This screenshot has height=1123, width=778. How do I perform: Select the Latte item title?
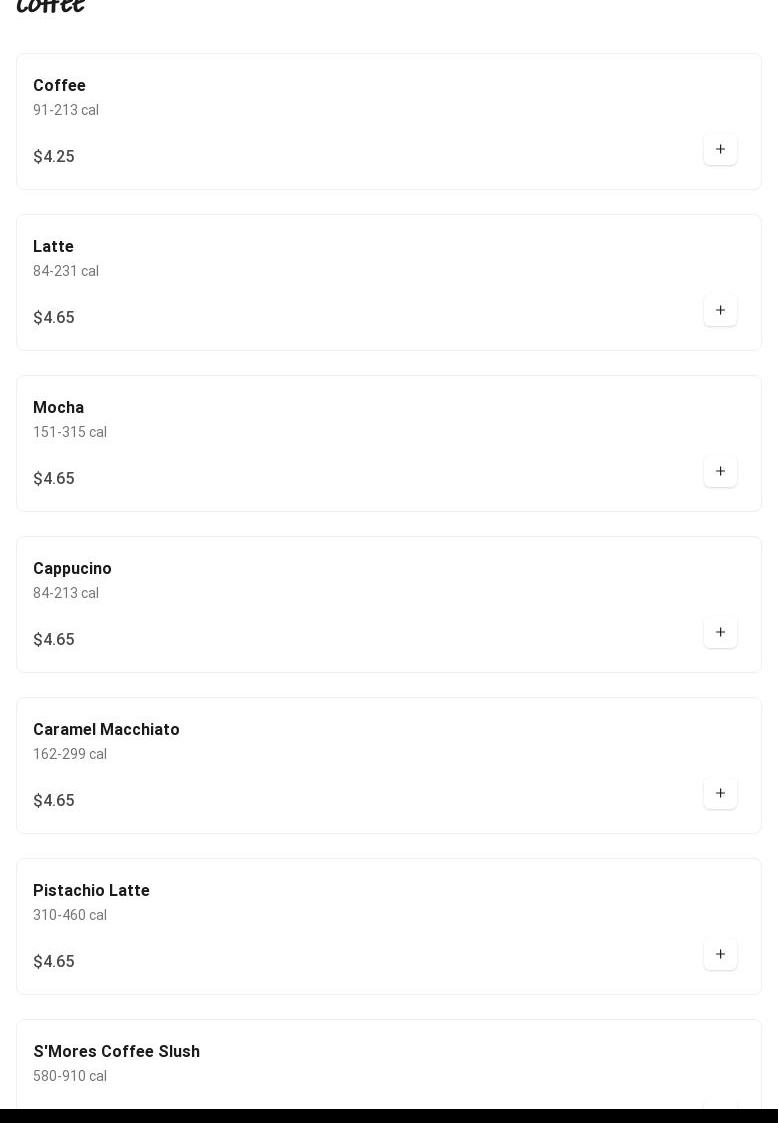pyautogui.click(x=53, y=247)
